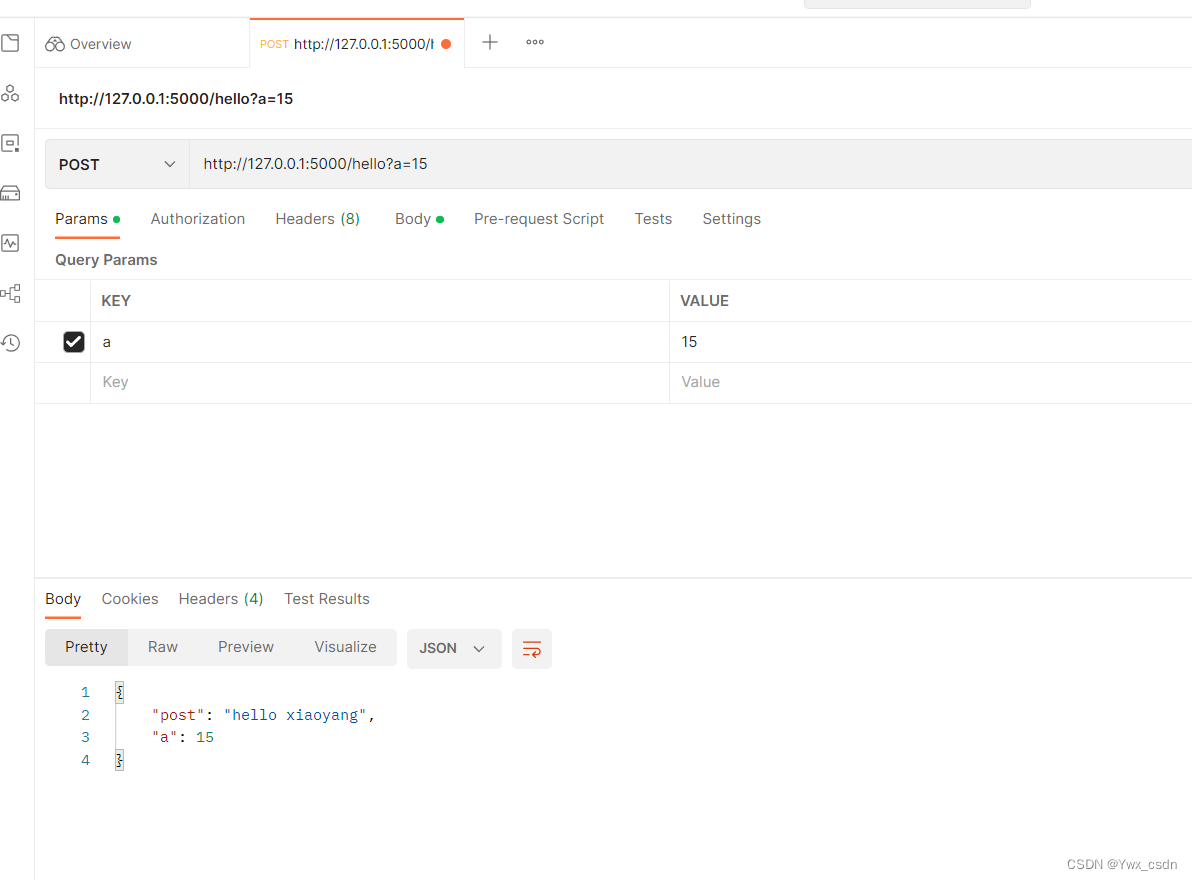This screenshot has width=1192, height=880.
Task: Open the POST method dropdown
Action: [x=115, y=163]
